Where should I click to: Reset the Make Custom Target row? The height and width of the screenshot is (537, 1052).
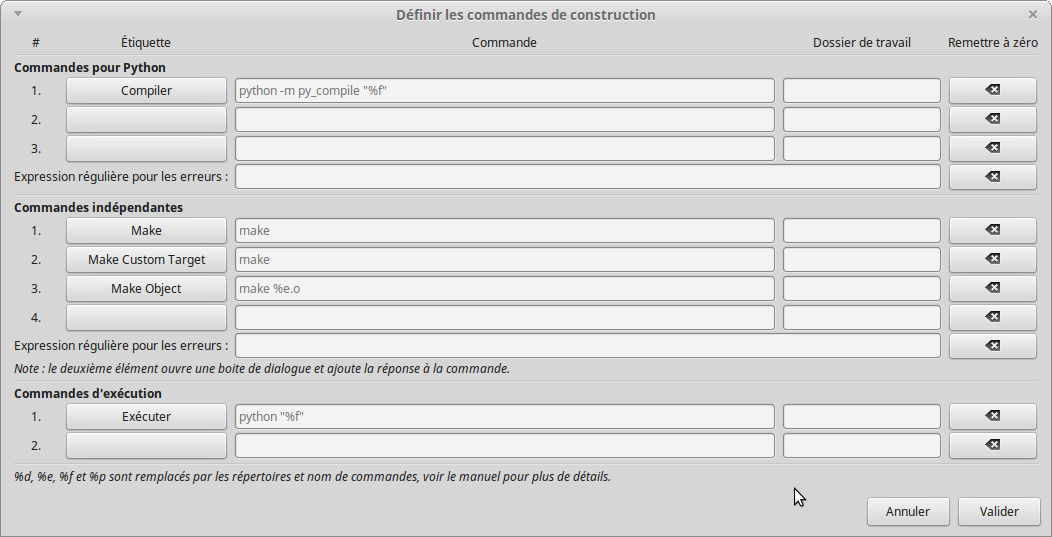tap(992, 259)
